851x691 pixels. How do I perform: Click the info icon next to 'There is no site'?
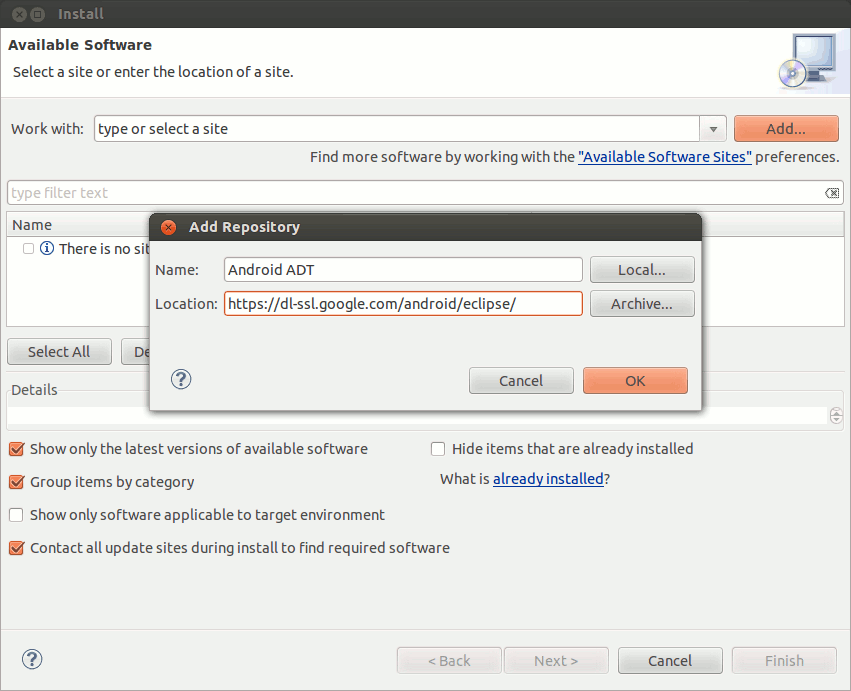click(x=46, y=248)
